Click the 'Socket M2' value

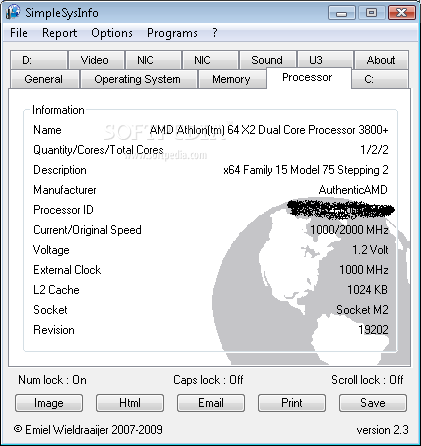362,310
